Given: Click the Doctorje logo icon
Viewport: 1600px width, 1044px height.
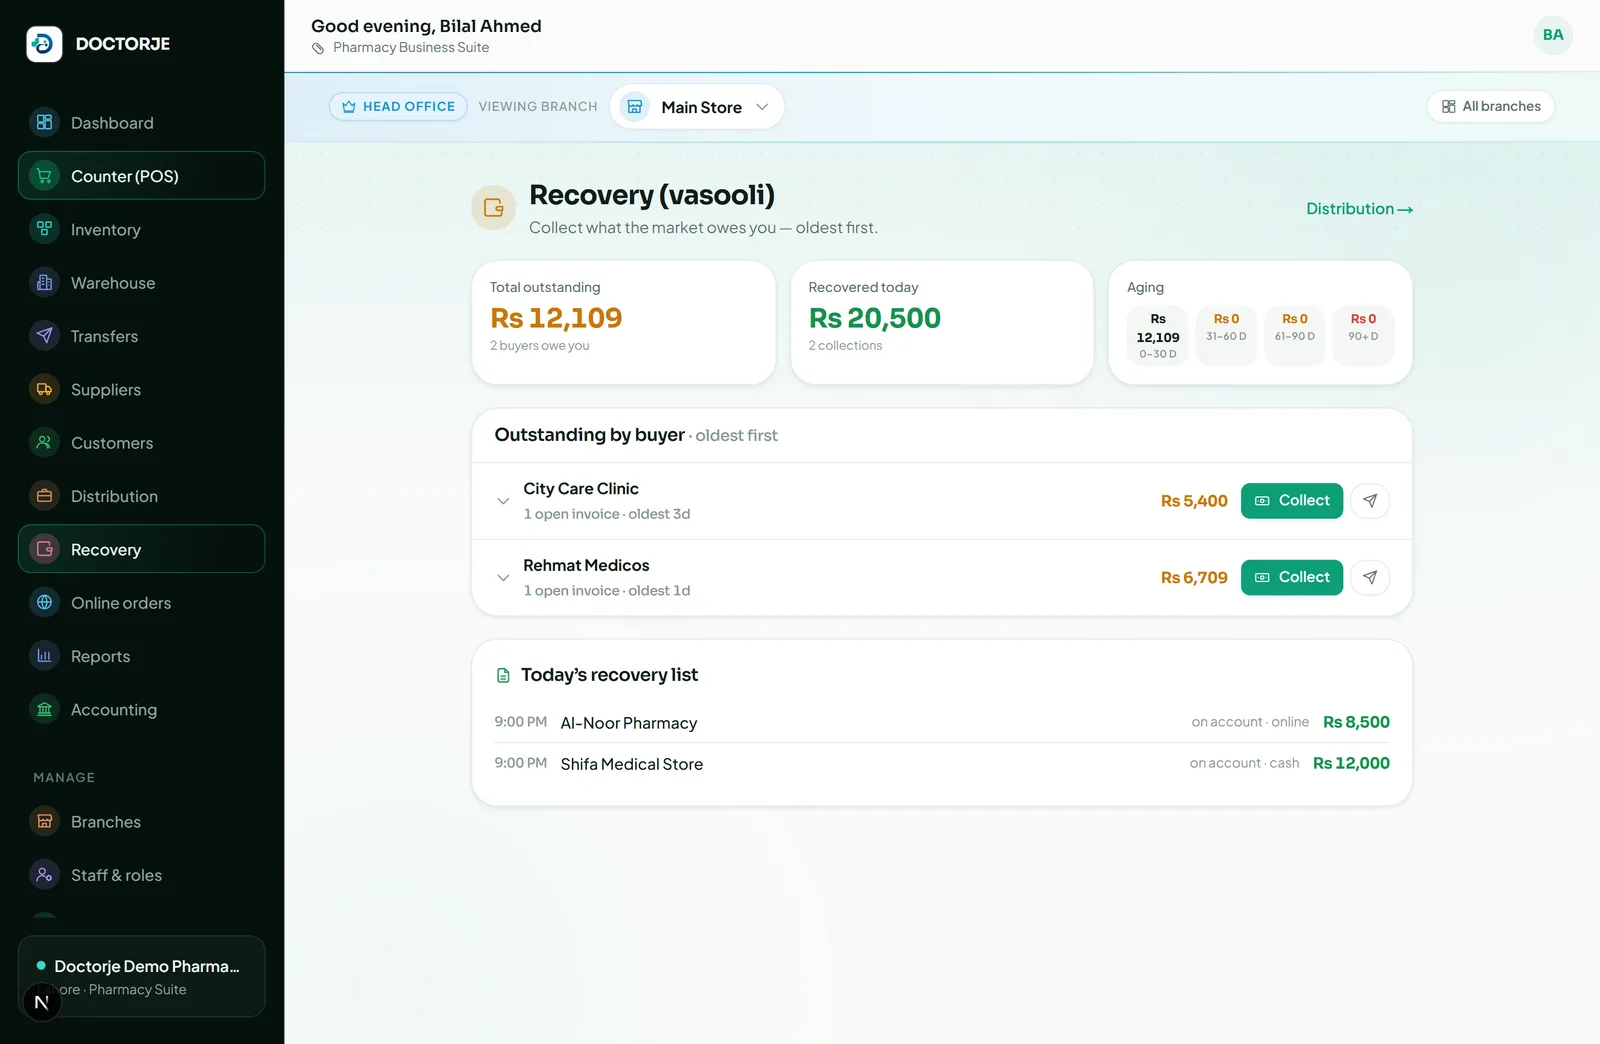Looking at the screenshot, I should [44, 44].
